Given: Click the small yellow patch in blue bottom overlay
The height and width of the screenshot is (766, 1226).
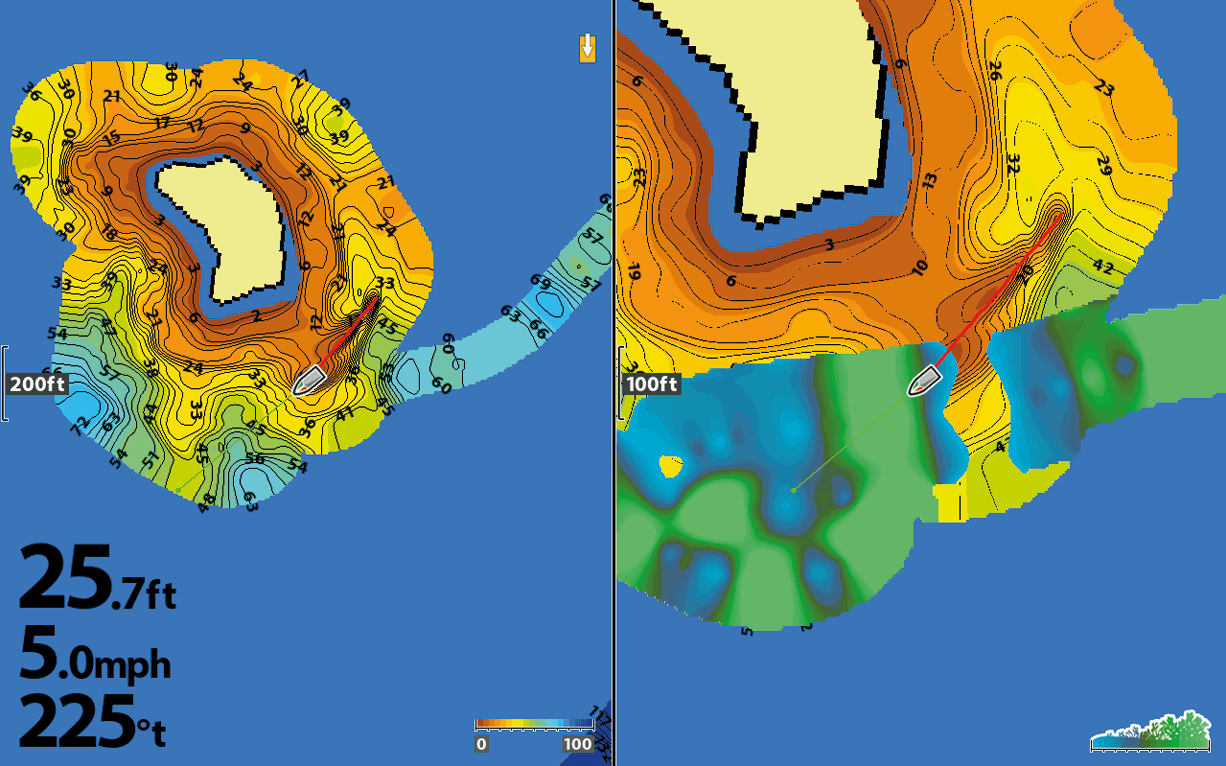Looking at the screenshot, I should [671, 465].
